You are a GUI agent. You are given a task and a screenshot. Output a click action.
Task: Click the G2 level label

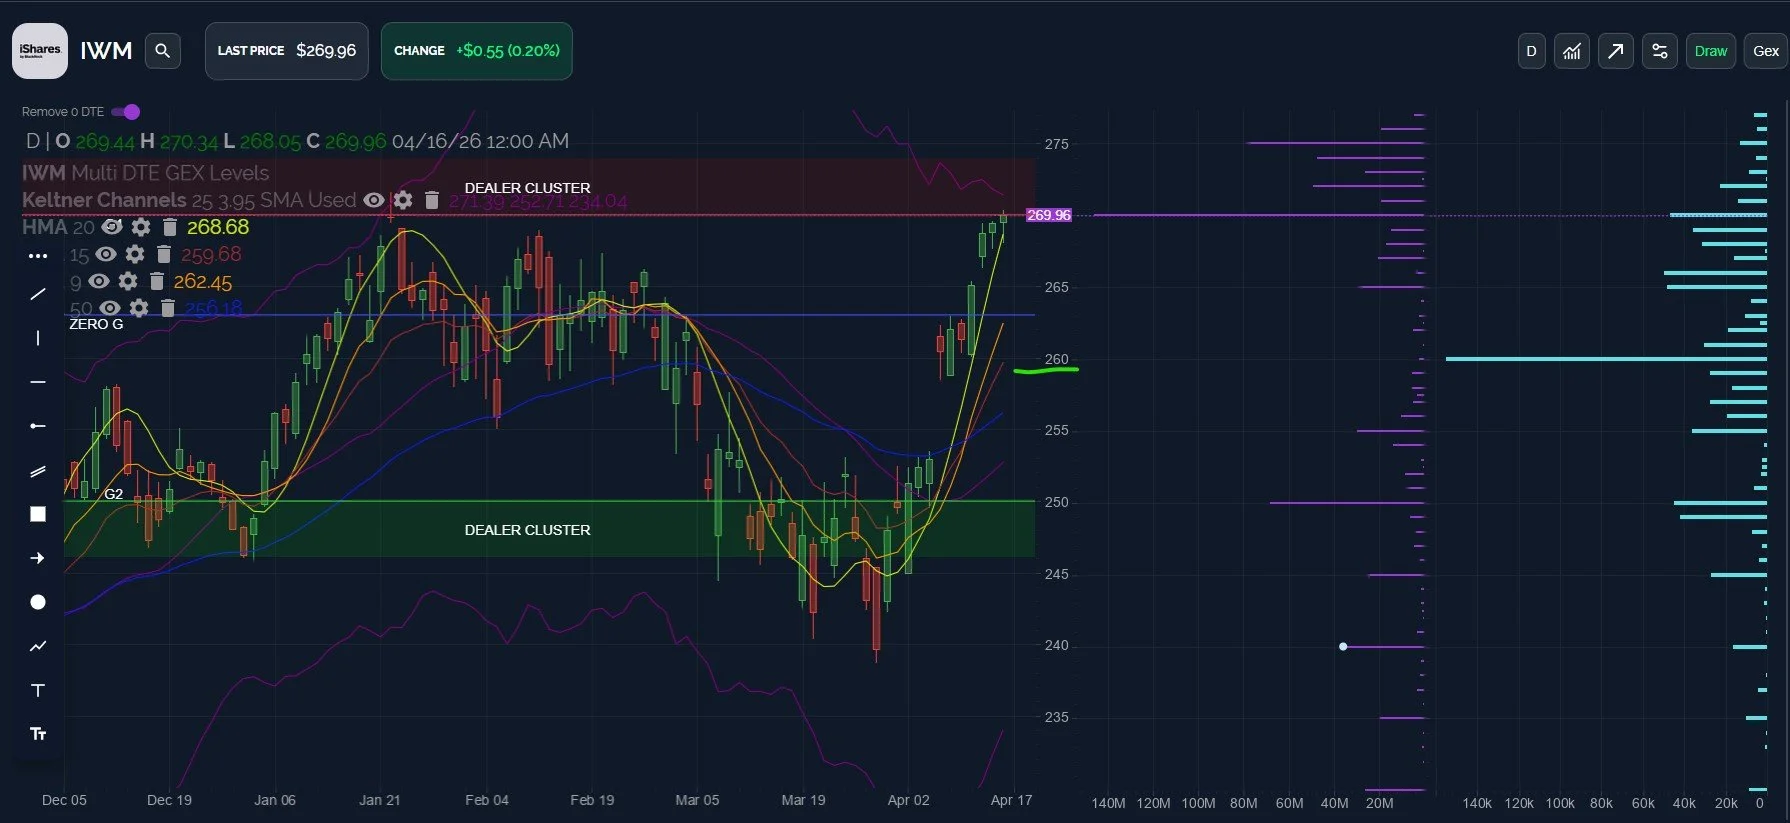[x=114, y=494]
